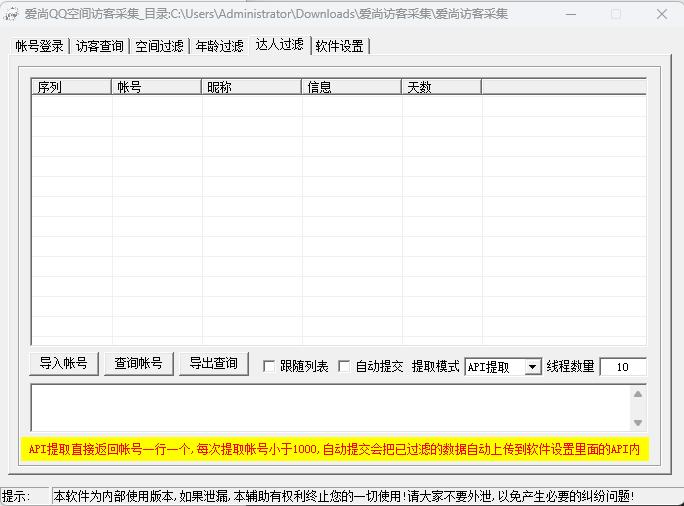Open the 访客查询 tab
This screenshot has height=506, width=684.
(100, 46)
